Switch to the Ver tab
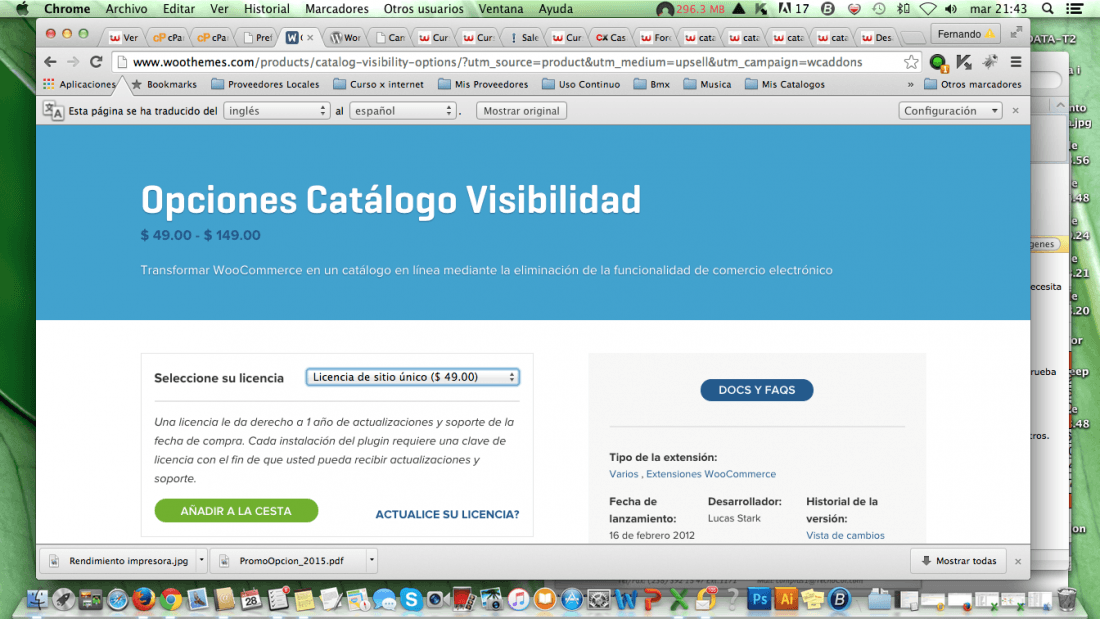1100x619 pixels. click(124, 37)
